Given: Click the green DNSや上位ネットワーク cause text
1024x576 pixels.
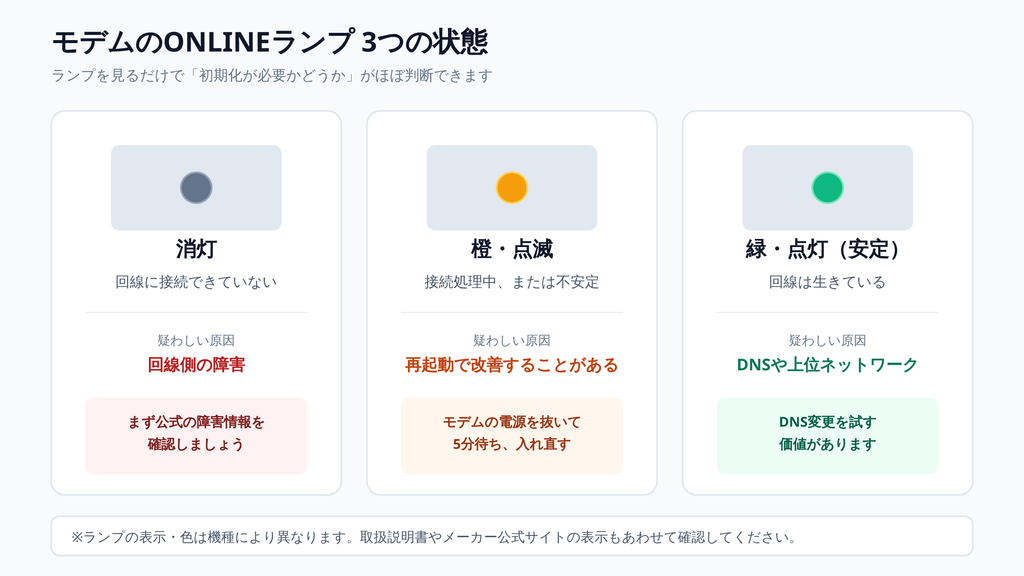Looking at the screenshot, I should coord(827,364).
